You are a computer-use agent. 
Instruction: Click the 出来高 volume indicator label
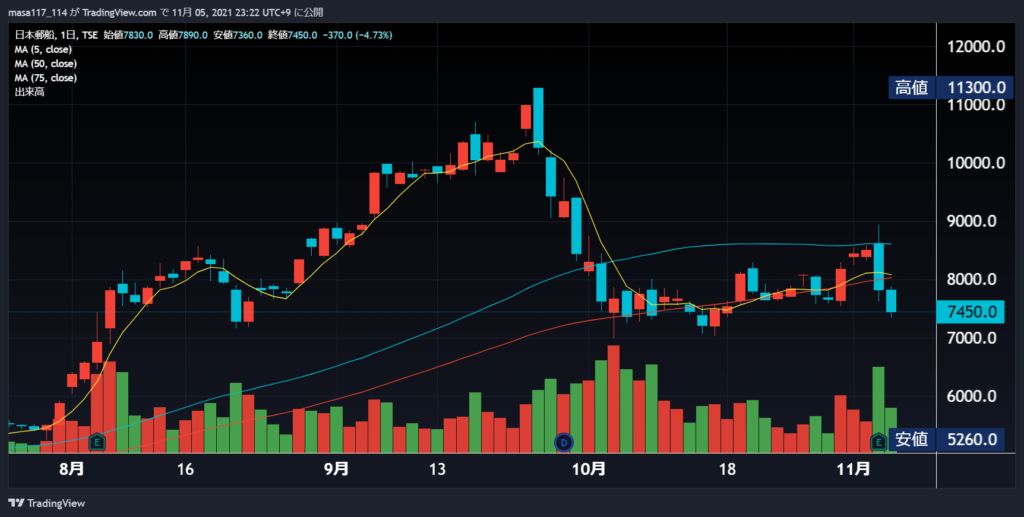click(29, 92)
